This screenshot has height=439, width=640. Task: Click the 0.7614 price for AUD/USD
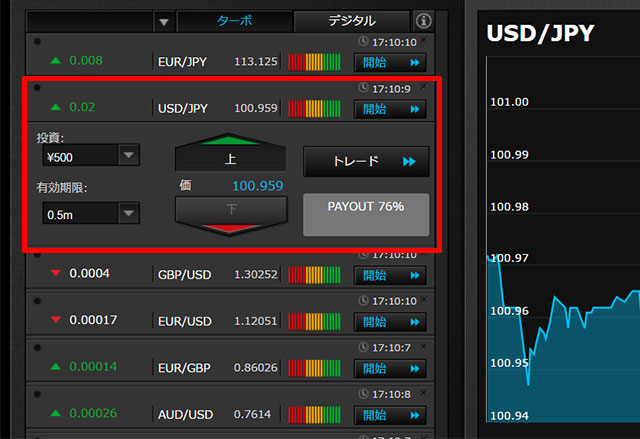252,414
